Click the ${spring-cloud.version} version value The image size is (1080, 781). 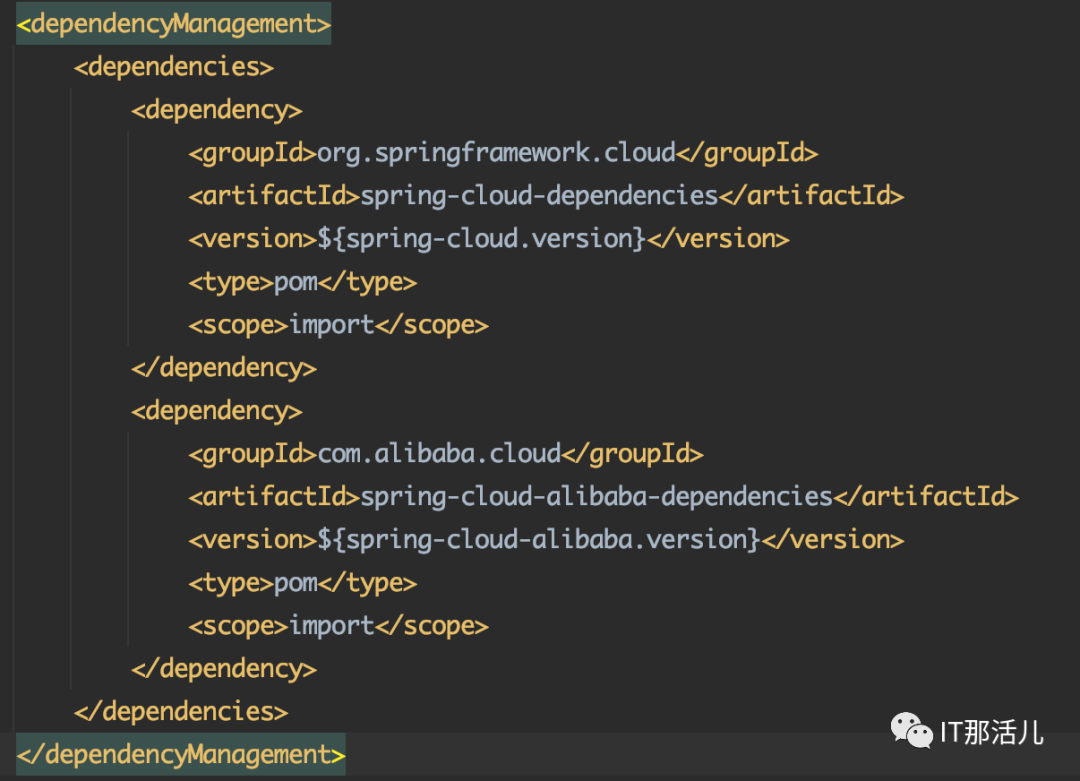click(x=481, y=239)
